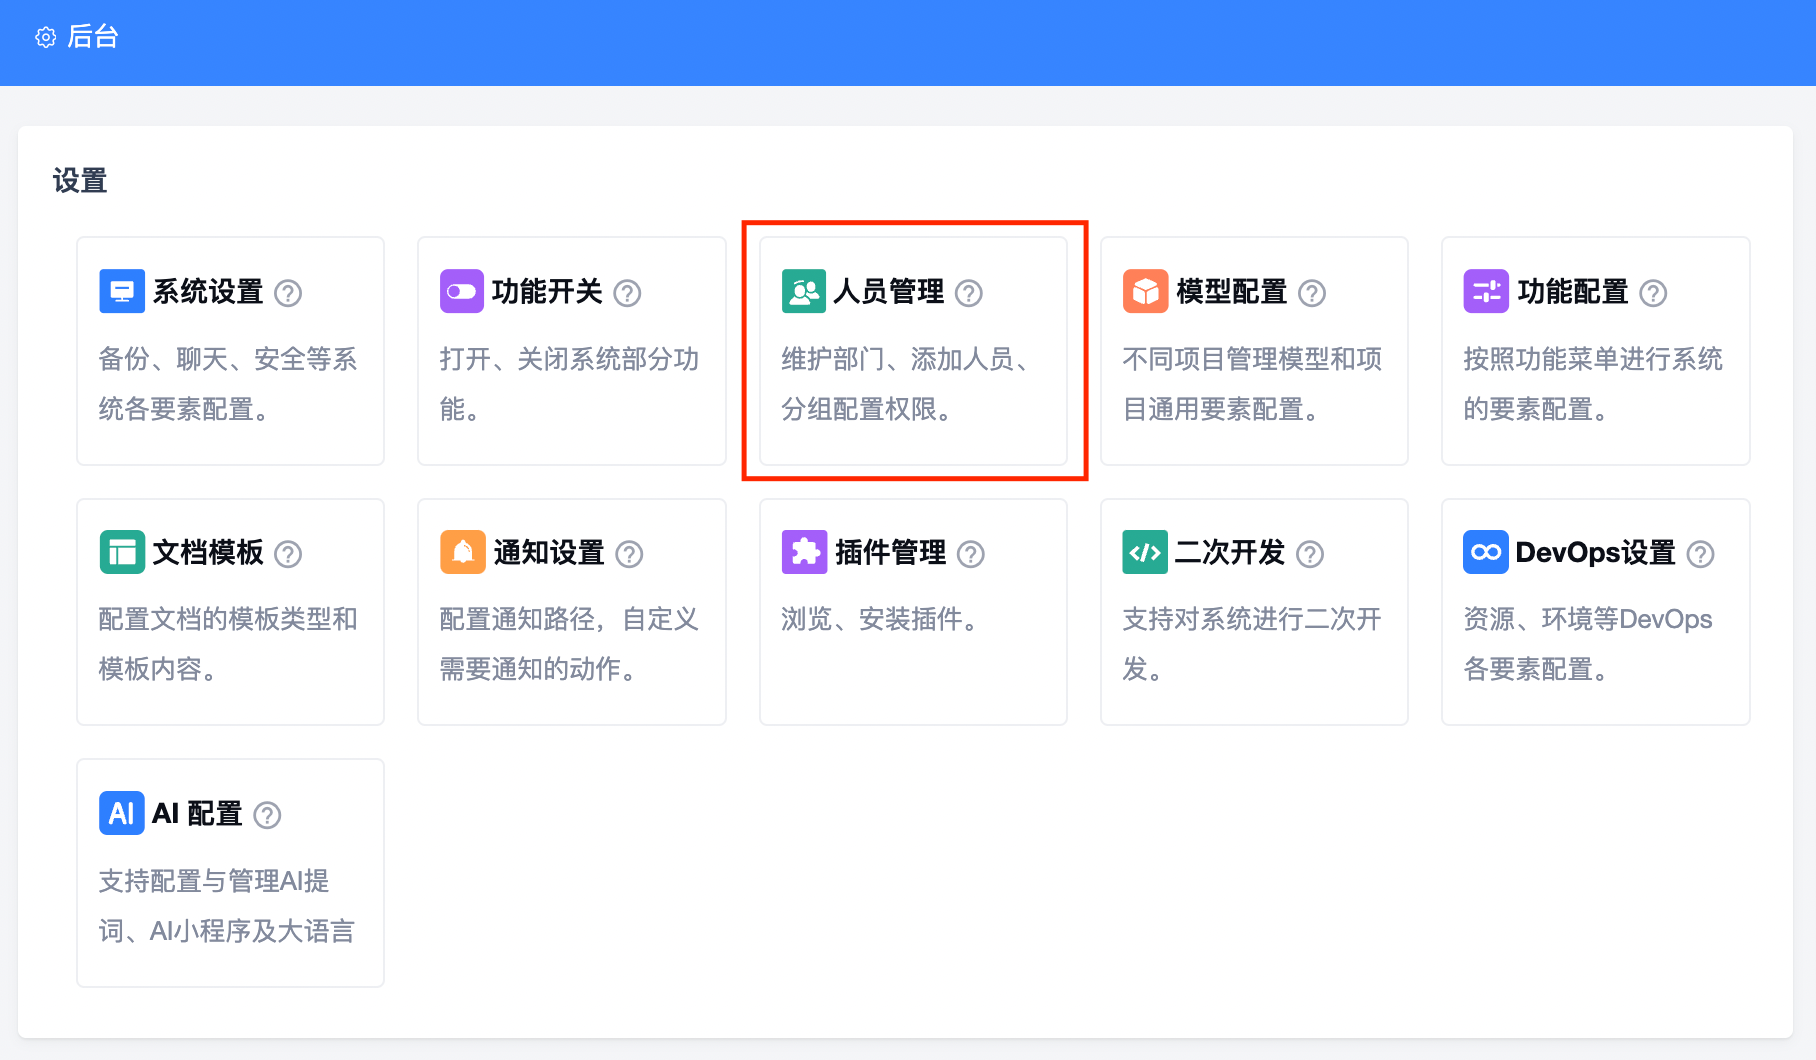Click the blue AI 配置 icon

[x=122, y=813]
